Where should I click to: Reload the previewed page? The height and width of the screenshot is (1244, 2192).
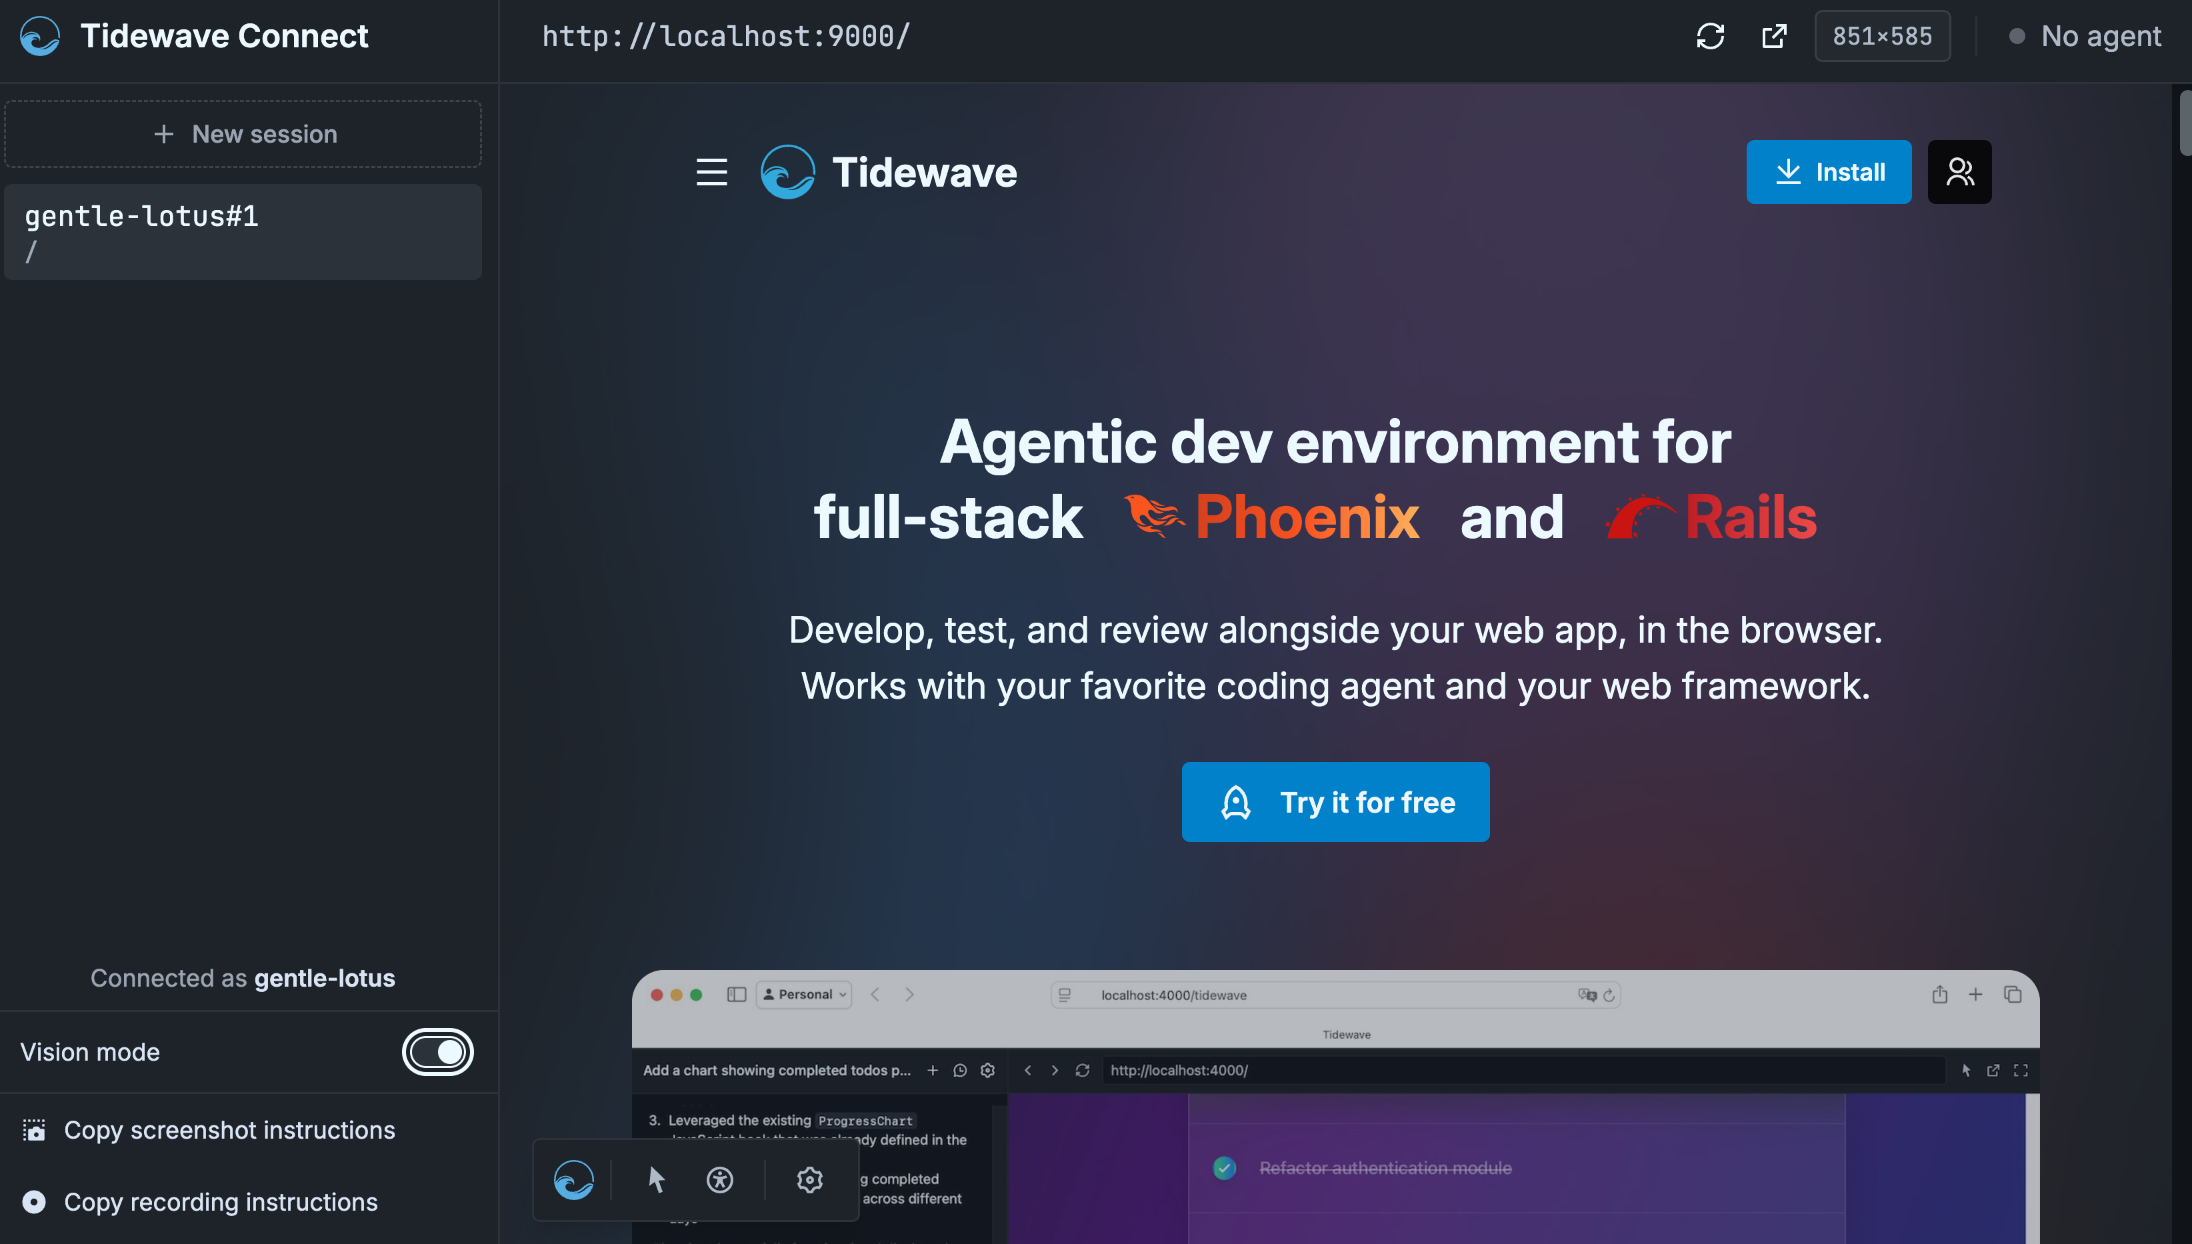click(x=1710, y=36)
